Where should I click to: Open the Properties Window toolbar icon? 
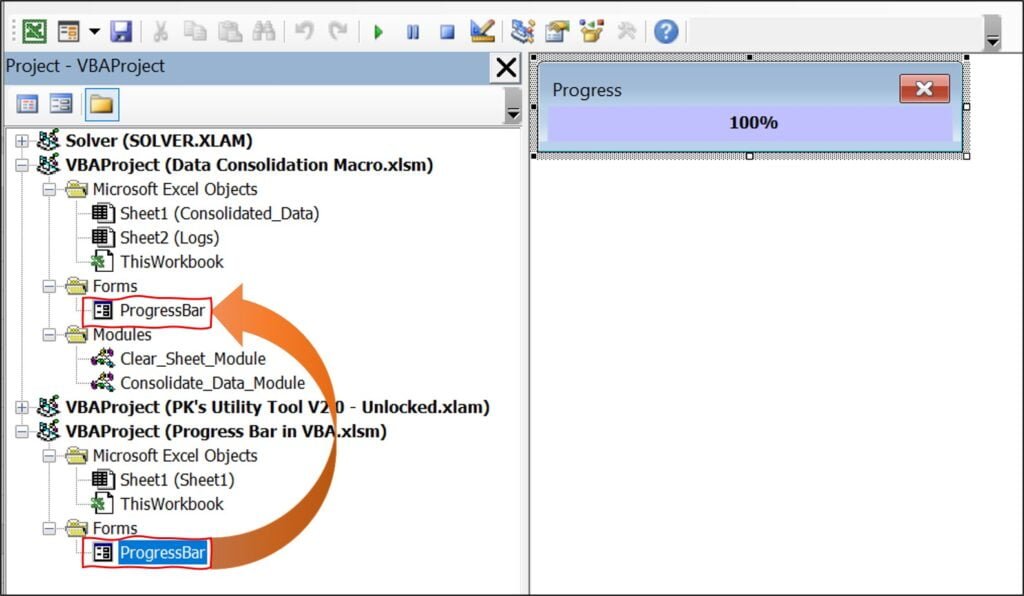(x=557, y=31)
